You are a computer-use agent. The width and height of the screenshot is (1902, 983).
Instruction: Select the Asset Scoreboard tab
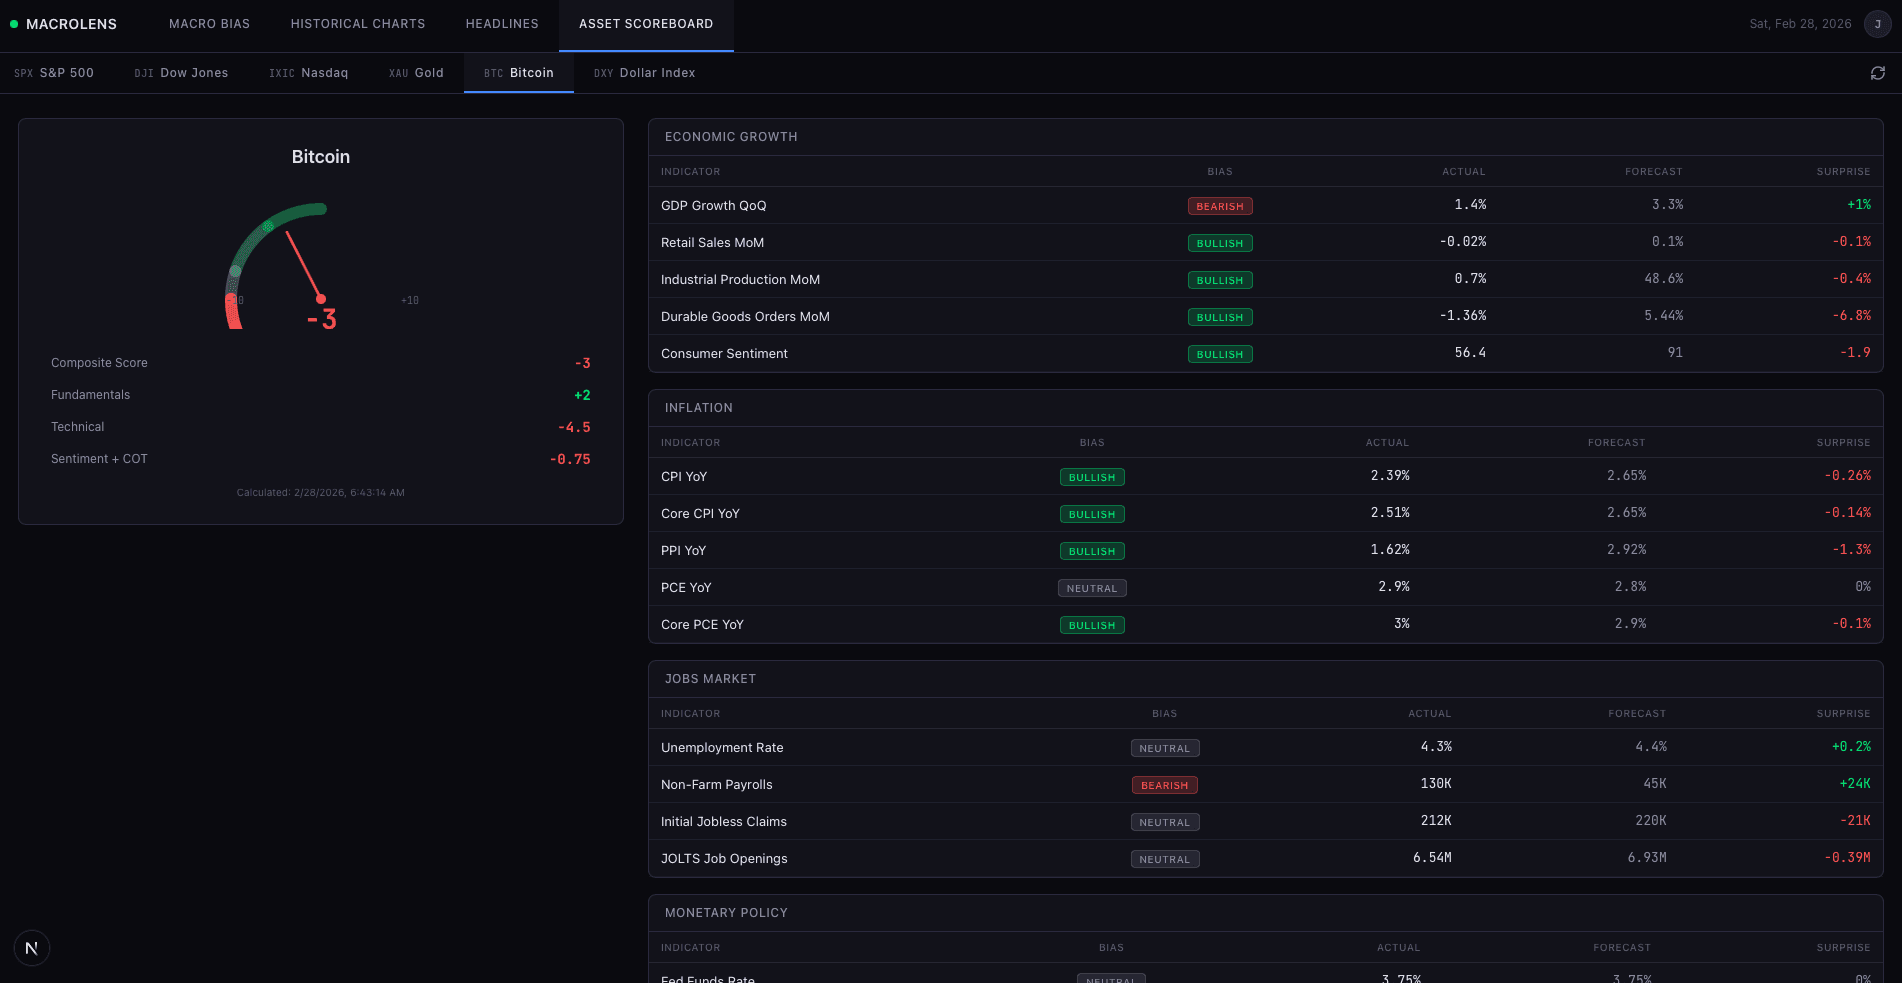pos(645,24)
